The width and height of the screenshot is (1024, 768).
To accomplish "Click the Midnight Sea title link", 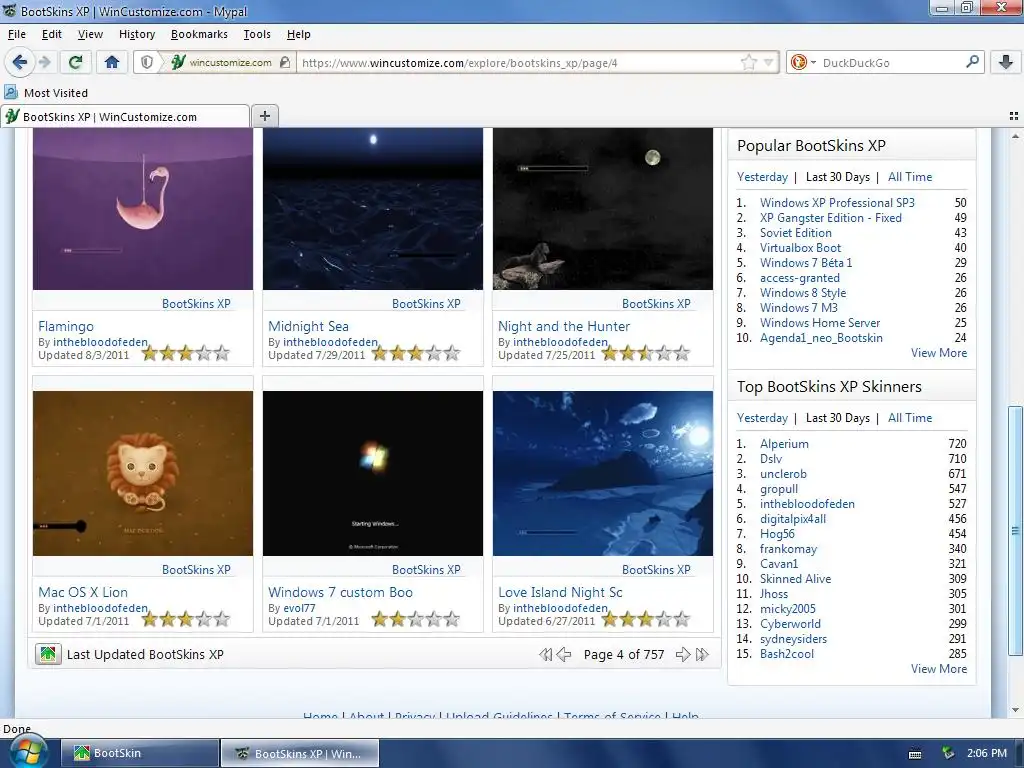I will (x=308, y=326).
